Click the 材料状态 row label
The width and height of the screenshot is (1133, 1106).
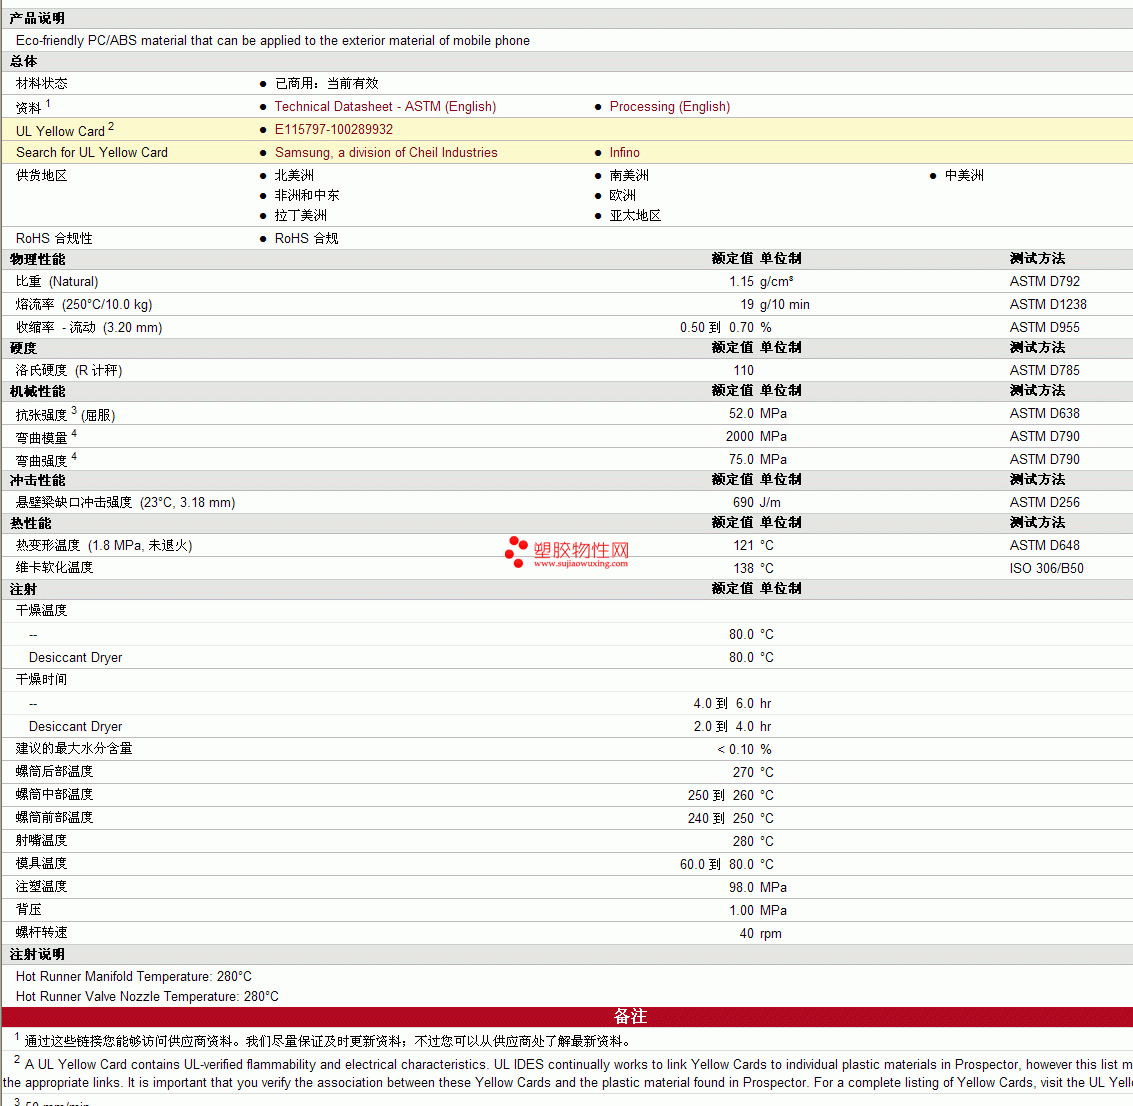[41, 84]
